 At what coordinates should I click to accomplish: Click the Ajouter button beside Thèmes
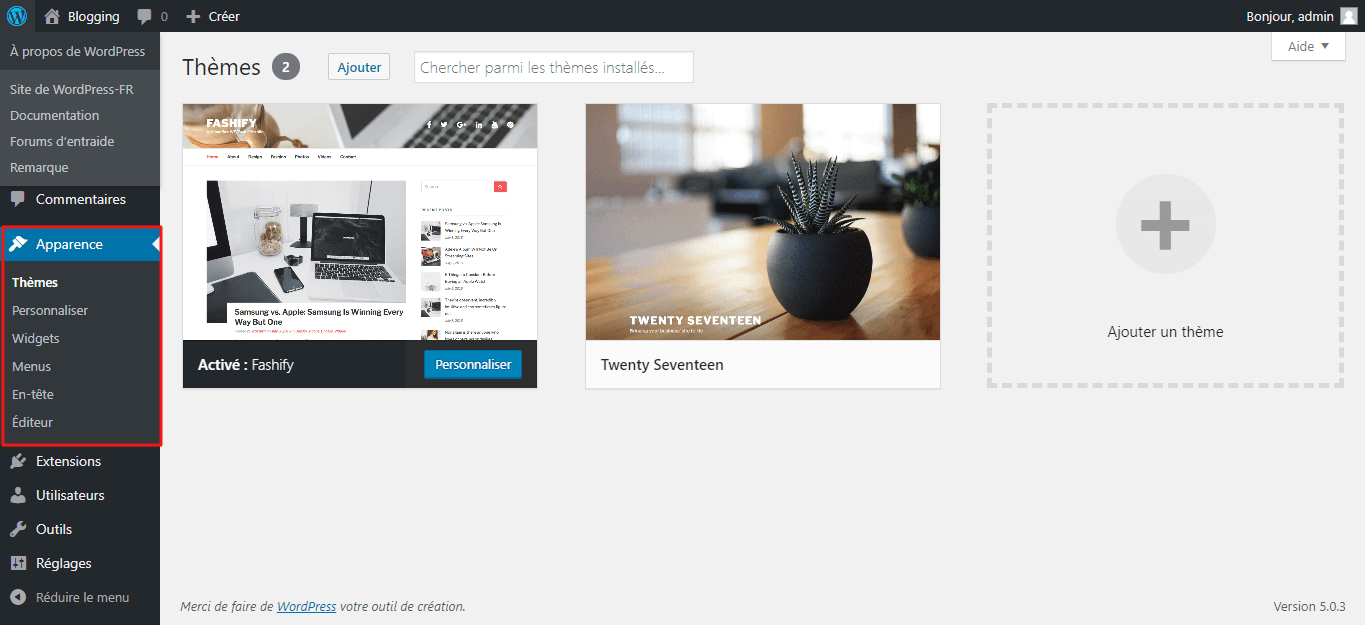point(359,67)
